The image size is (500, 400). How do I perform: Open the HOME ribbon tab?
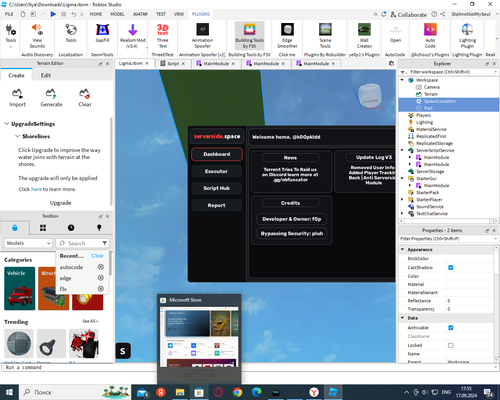[x=96, y=14]
